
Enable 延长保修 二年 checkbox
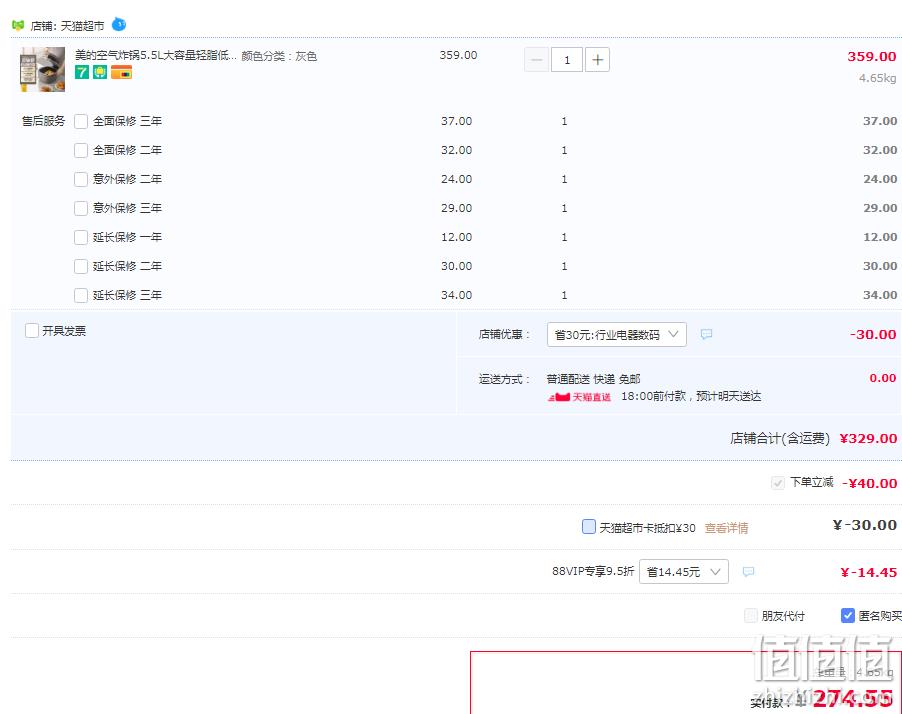tap(81, 266)
